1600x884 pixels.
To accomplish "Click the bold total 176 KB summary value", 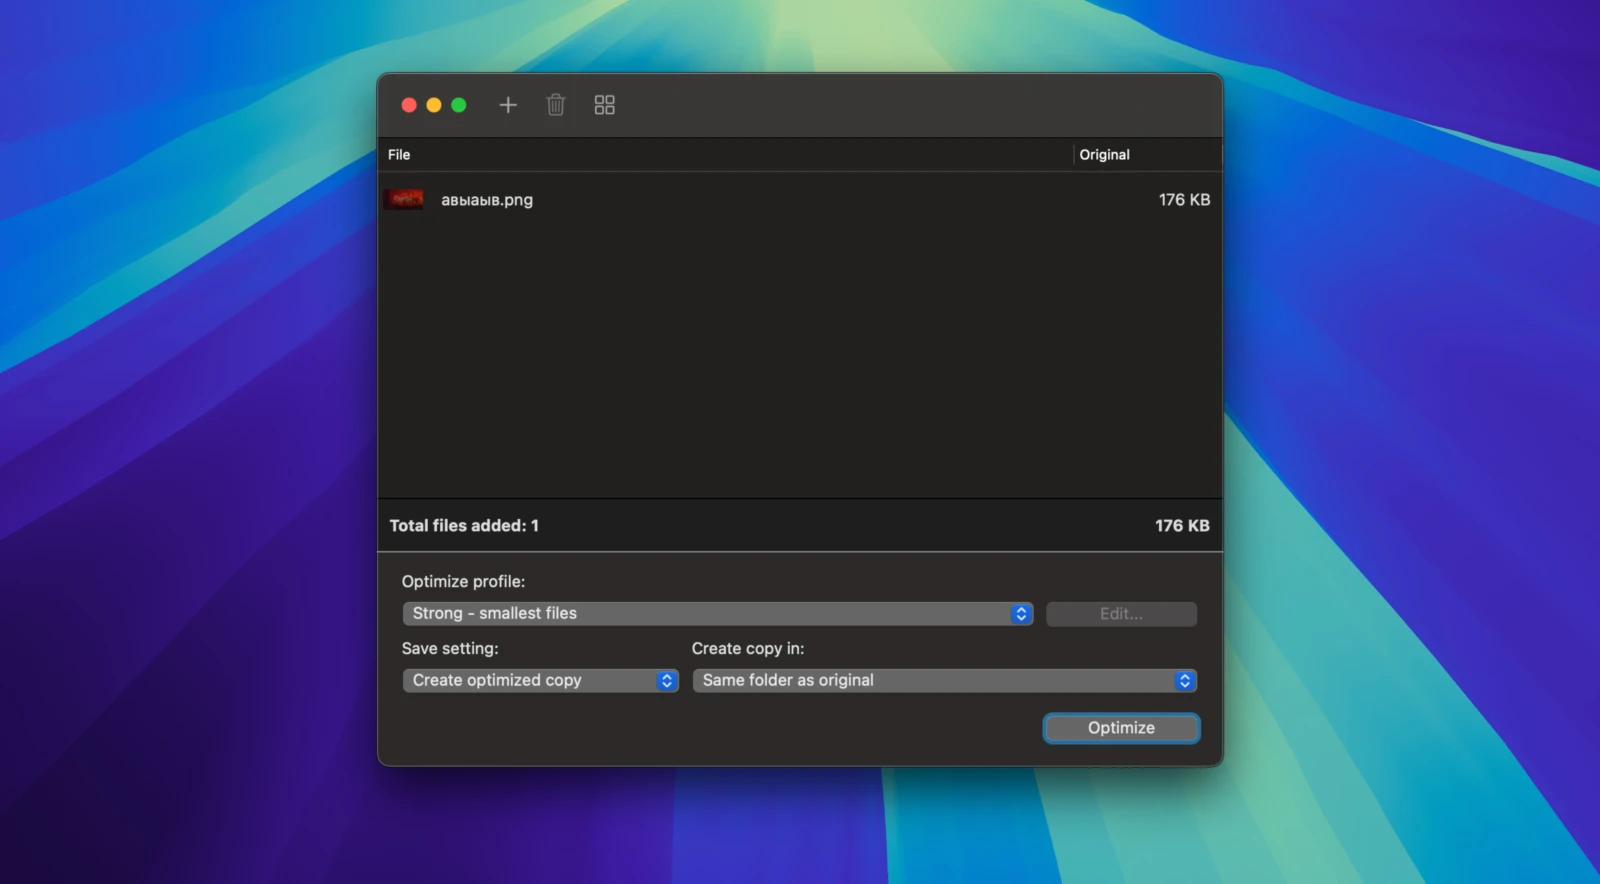I will (x=1182, y=526).
